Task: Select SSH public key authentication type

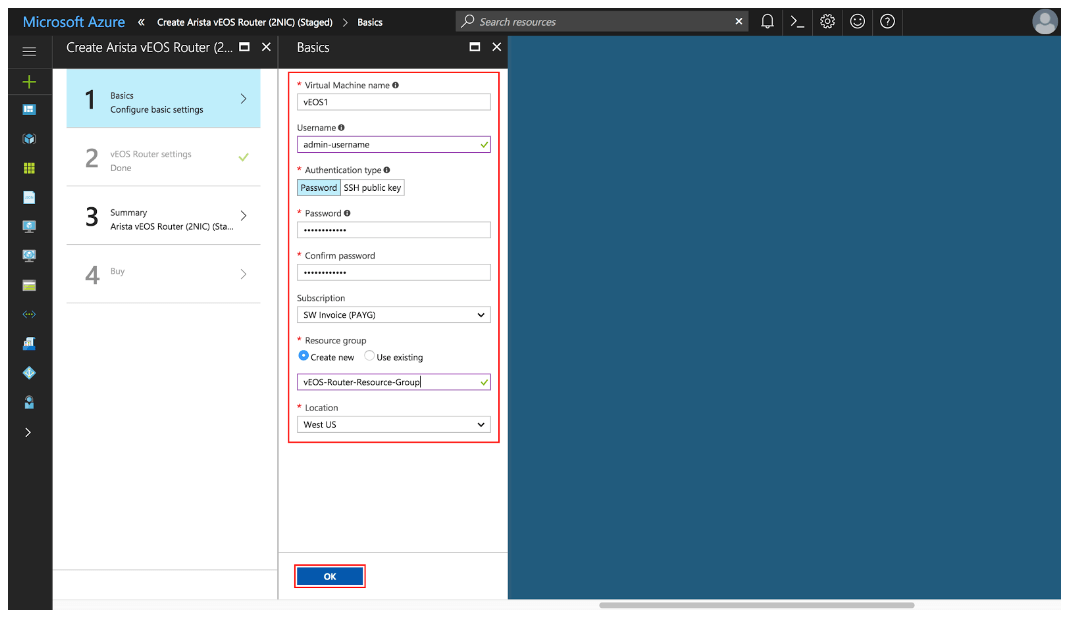Action: click(x=372, y=188)
